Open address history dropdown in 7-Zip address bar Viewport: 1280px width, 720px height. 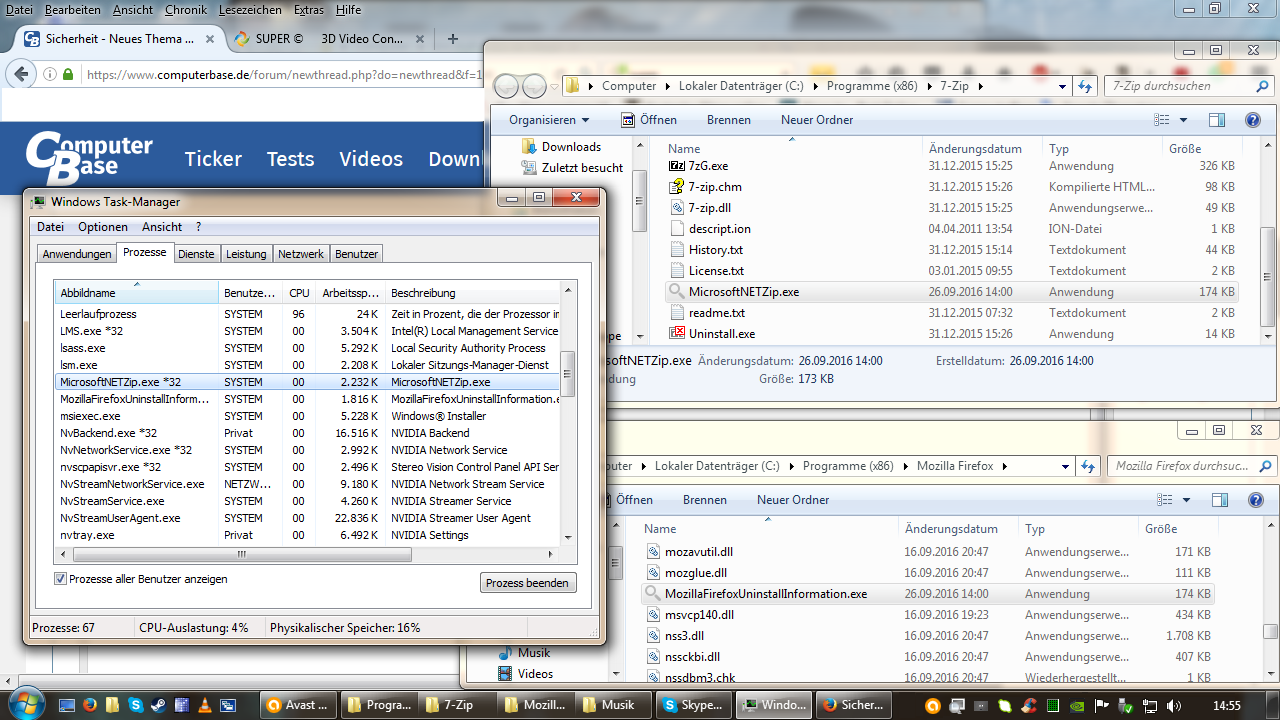click(1062, 86)
